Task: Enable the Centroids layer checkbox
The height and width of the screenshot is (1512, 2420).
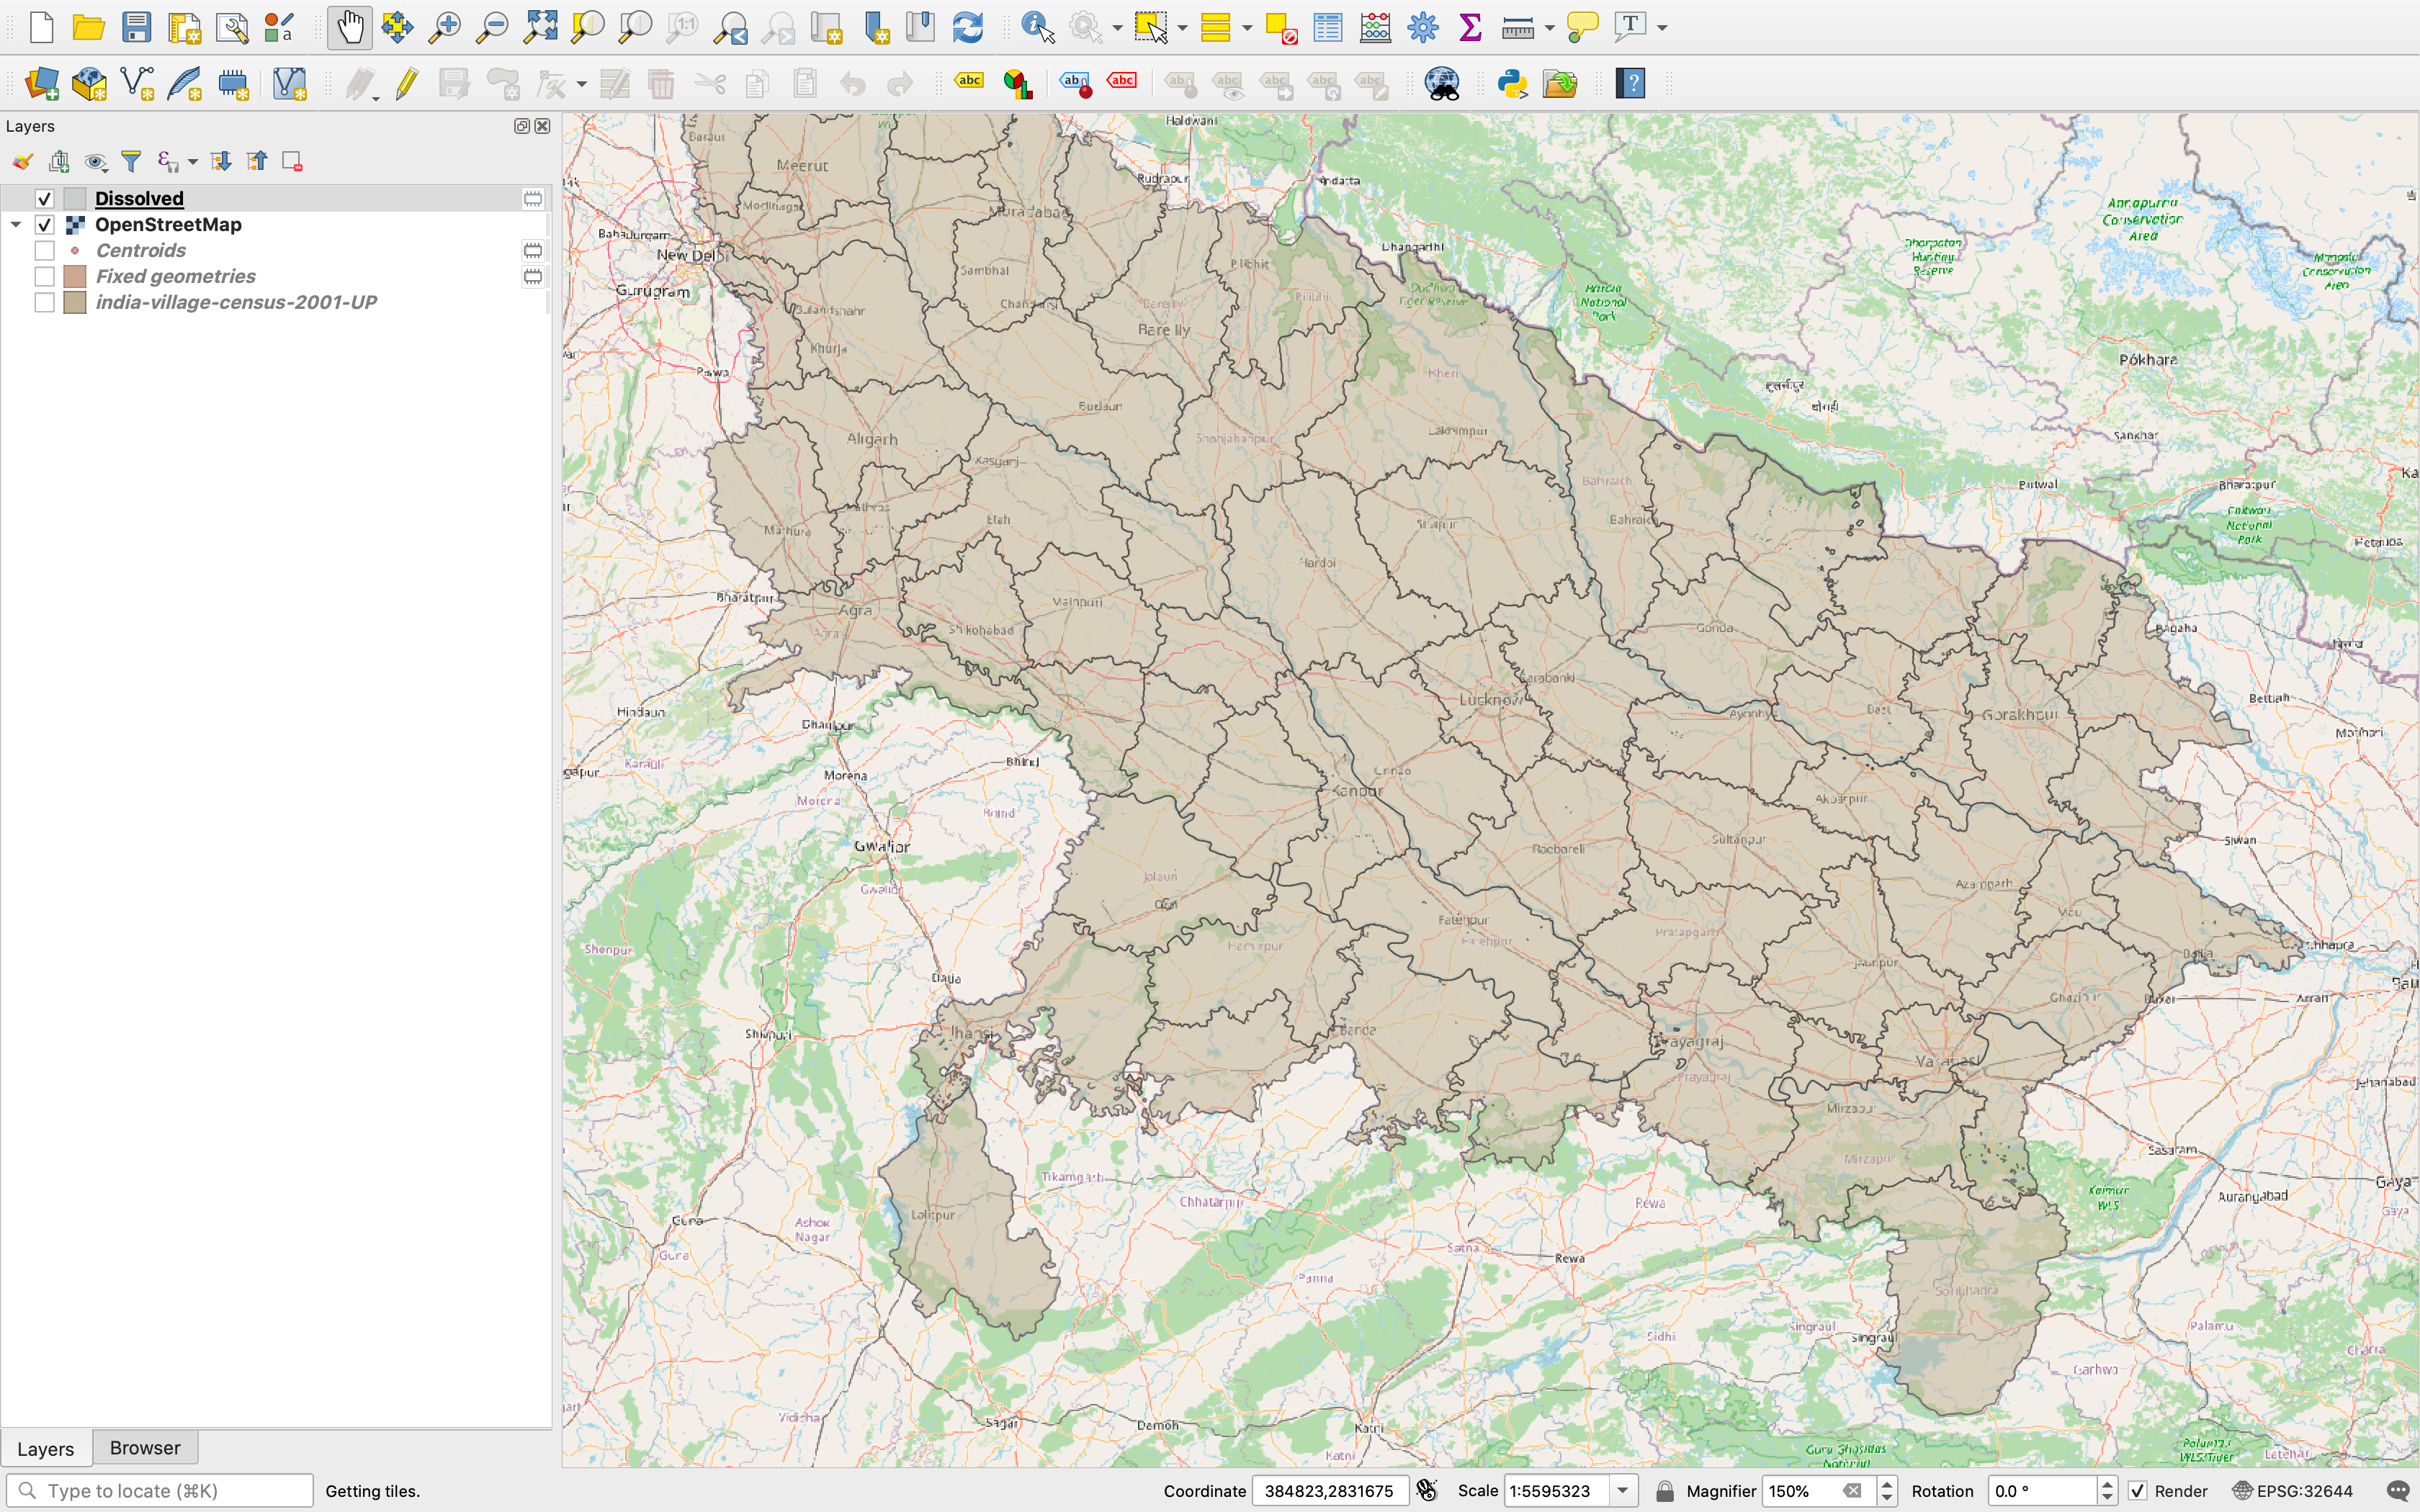Action: click(44, 250)
